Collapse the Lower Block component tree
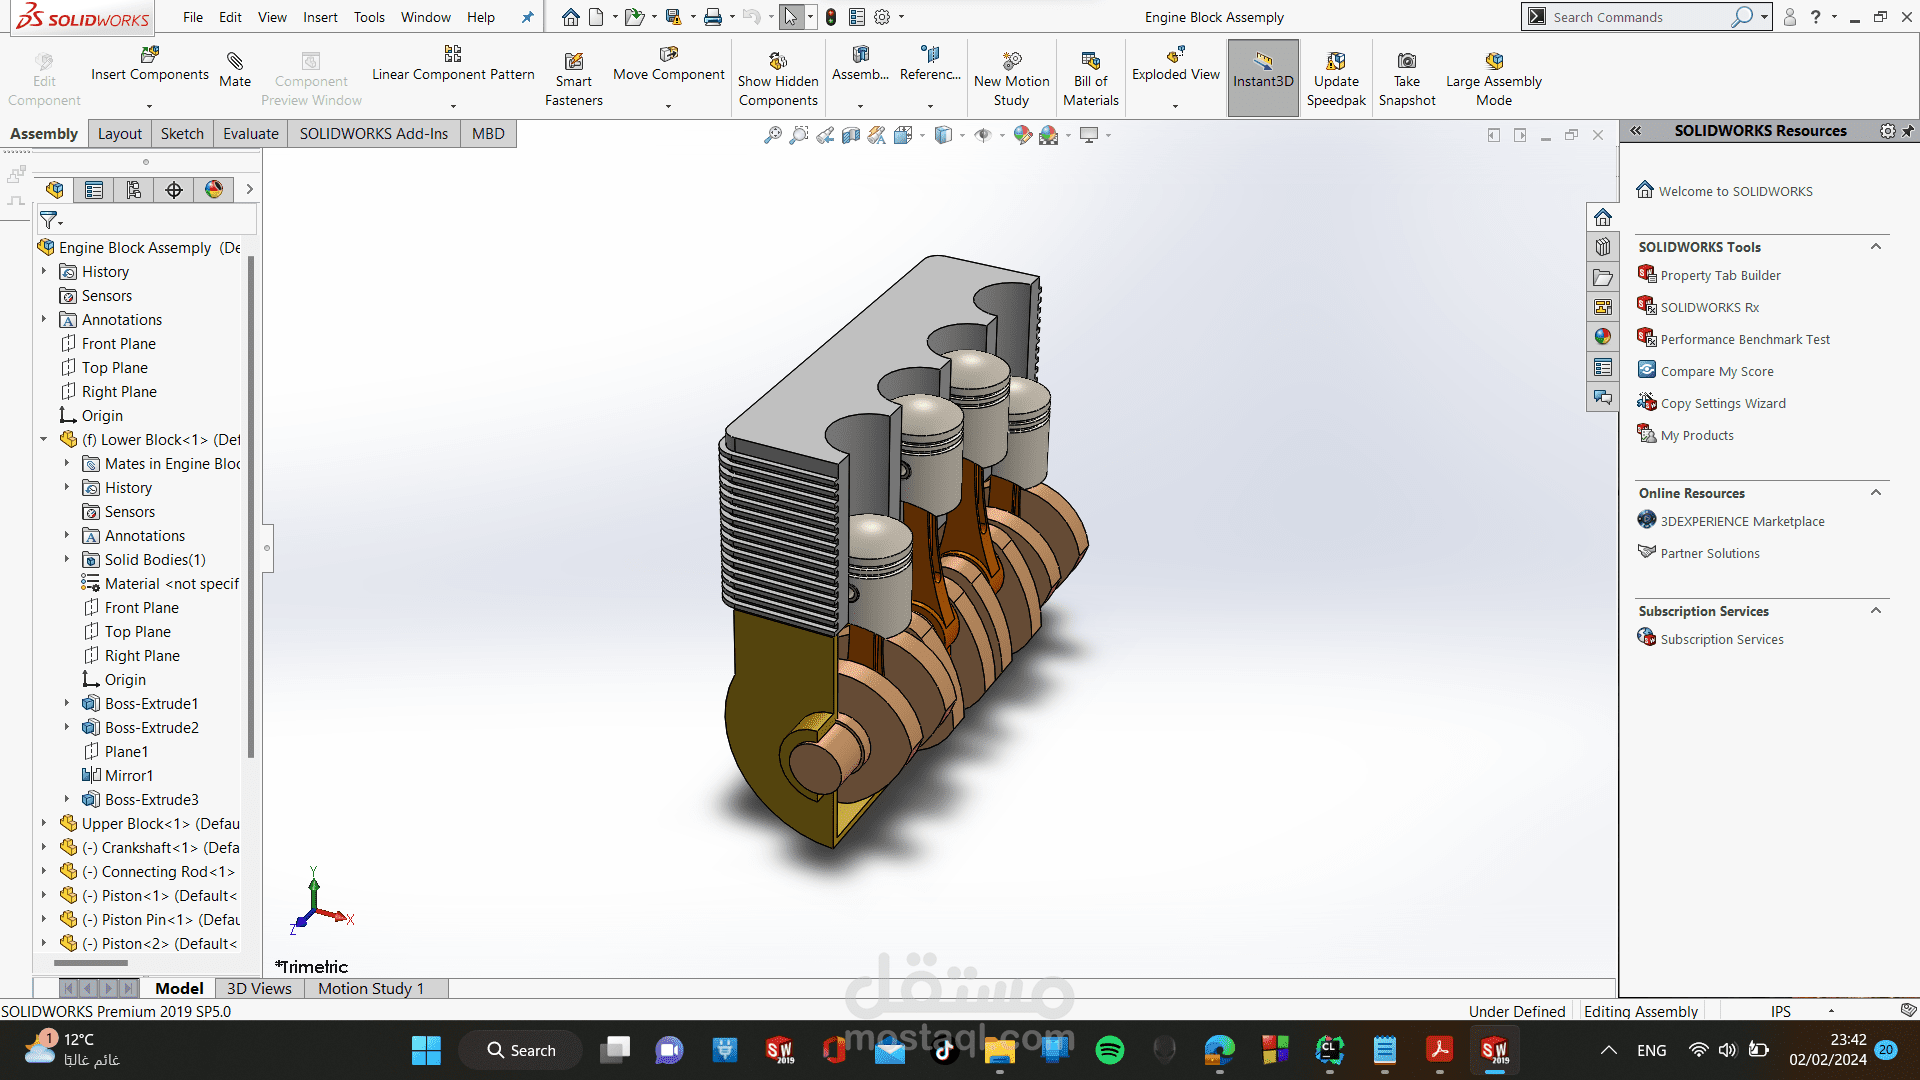This screenshot has height=1080, width=1920. click(x=44, y=439)
